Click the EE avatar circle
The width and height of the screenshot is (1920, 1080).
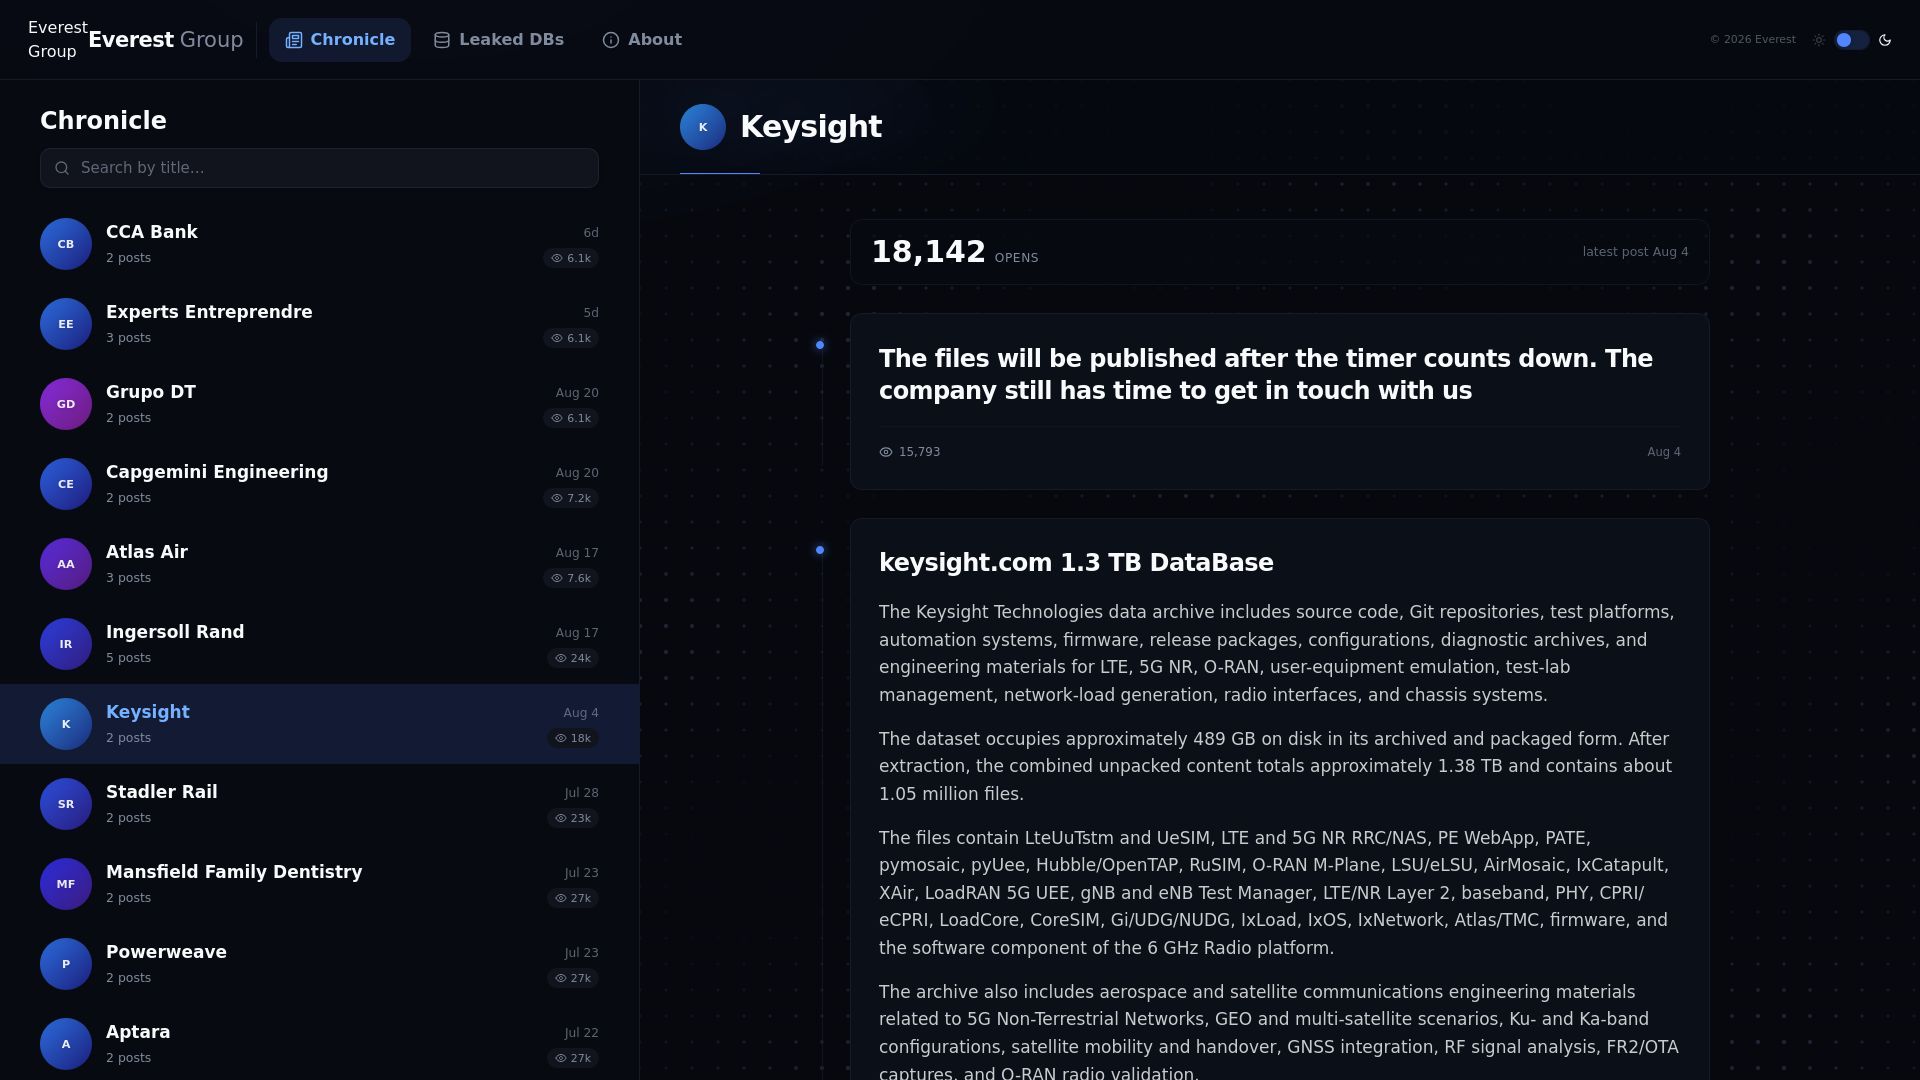(66, 324)
